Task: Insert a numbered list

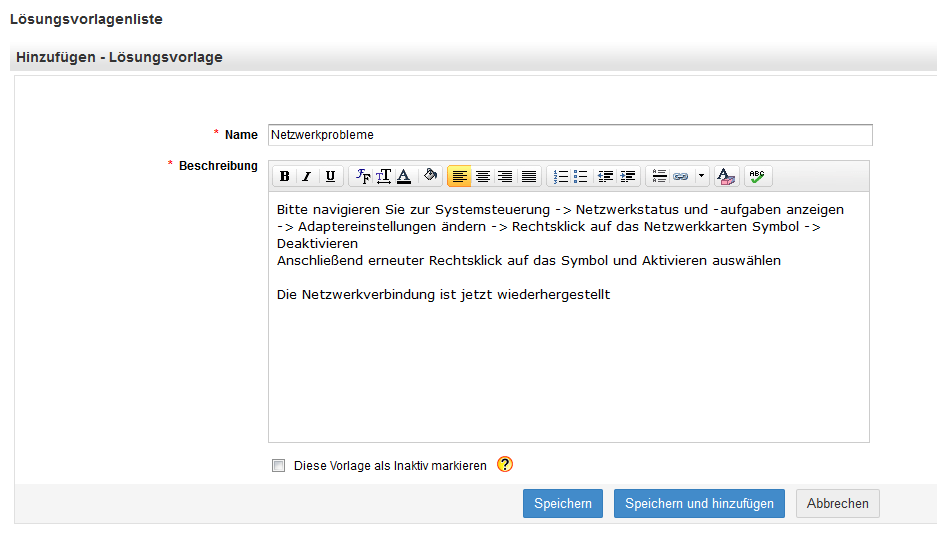Action: pyautogui.click(x=561, y=176)
